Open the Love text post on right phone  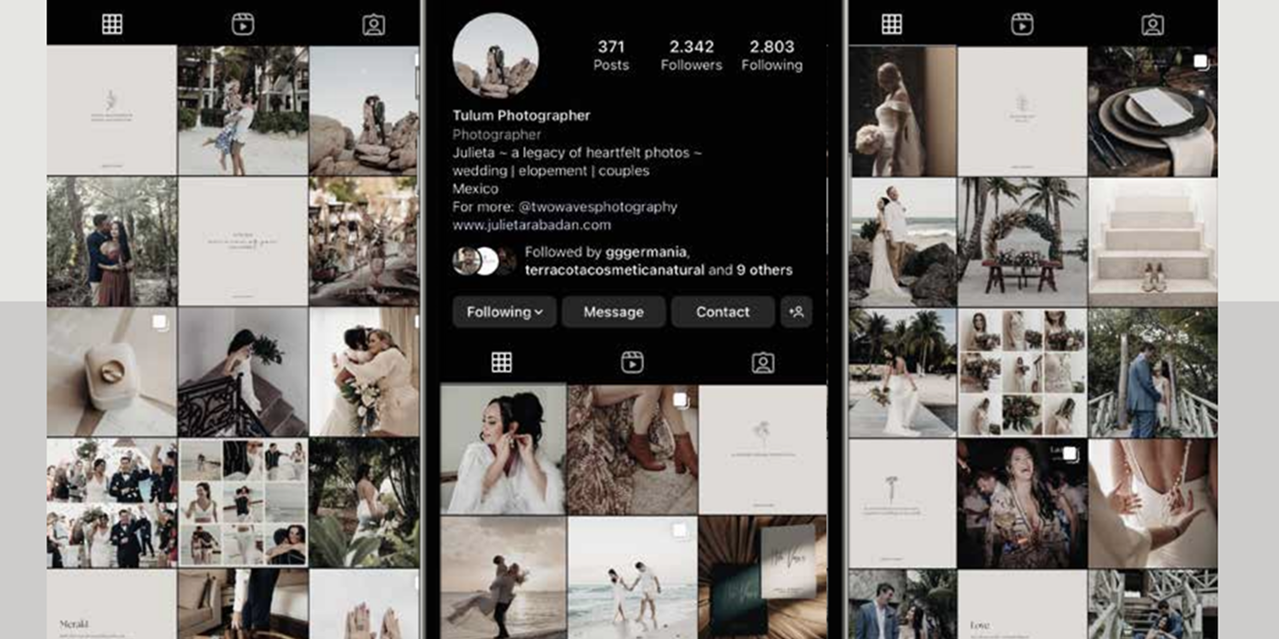tap(1022, 605)
